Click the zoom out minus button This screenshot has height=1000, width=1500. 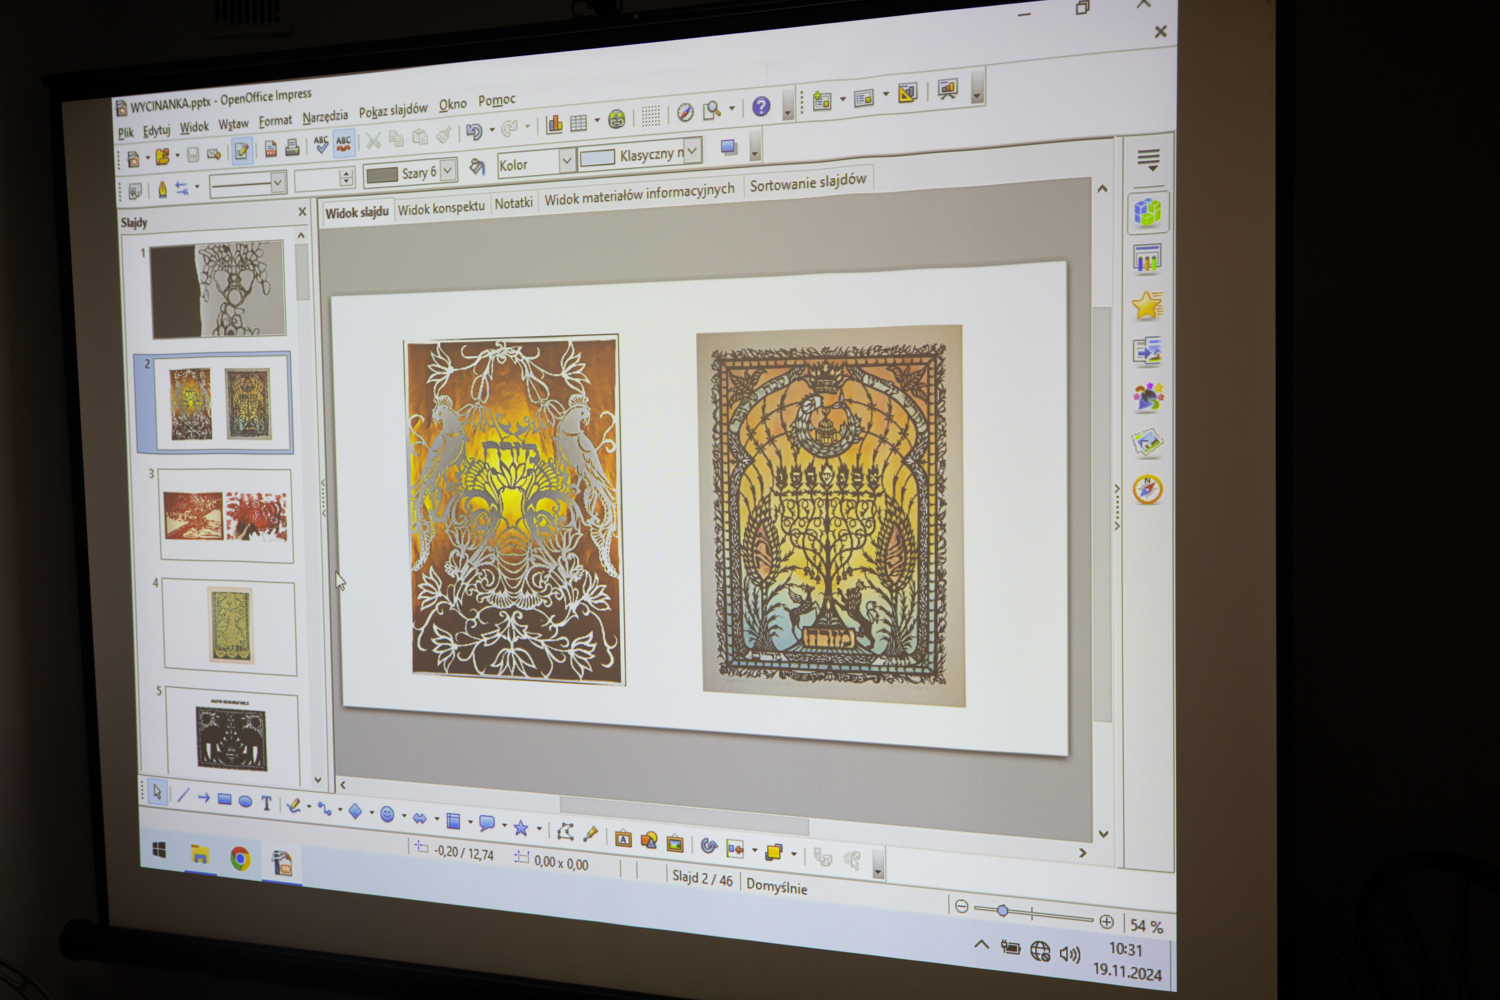click(x=961, y=906)
